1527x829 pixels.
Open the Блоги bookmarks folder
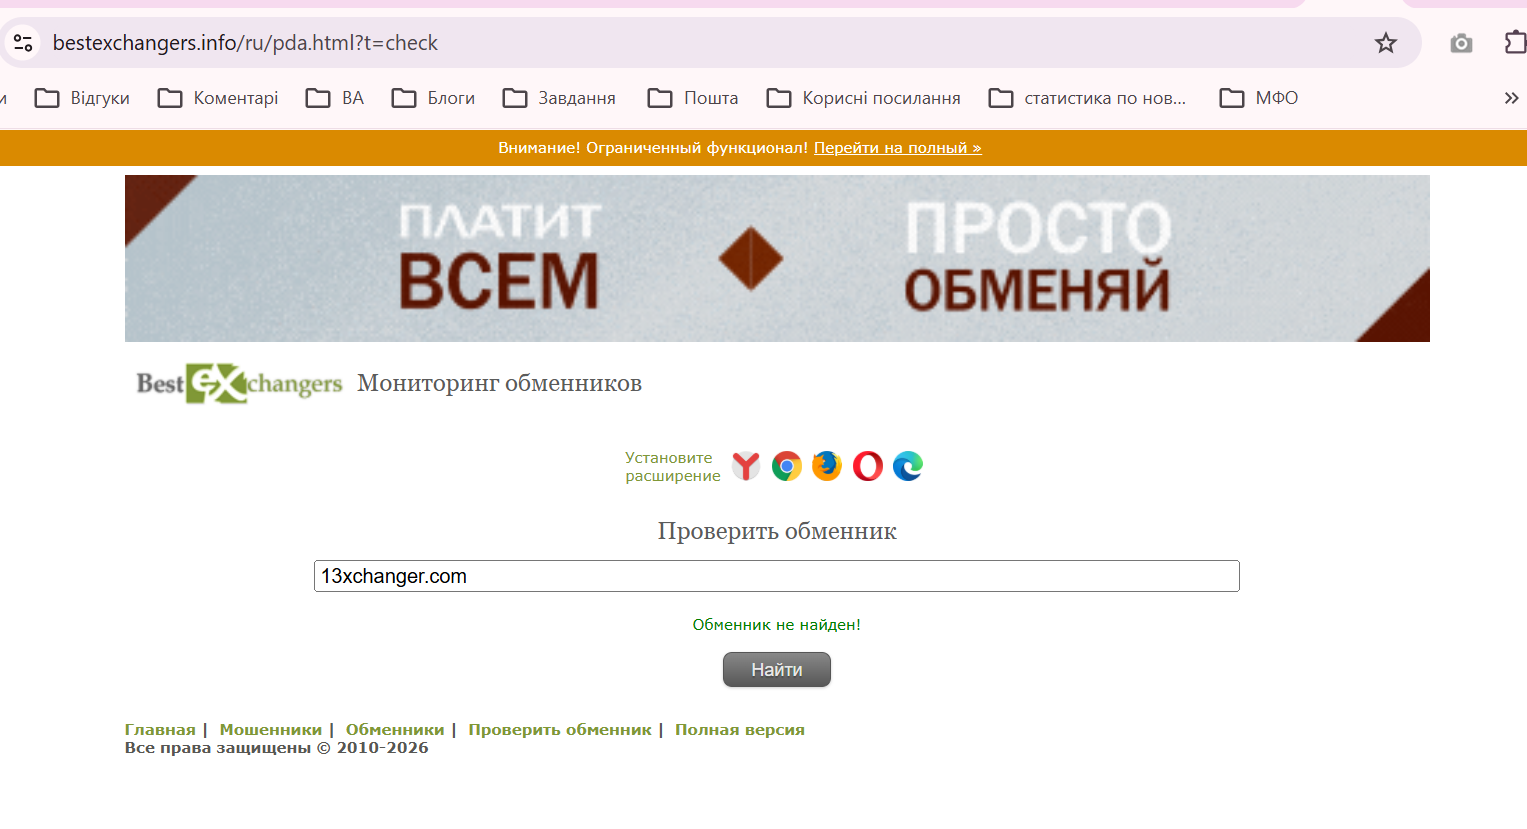[x=433, y=98]
